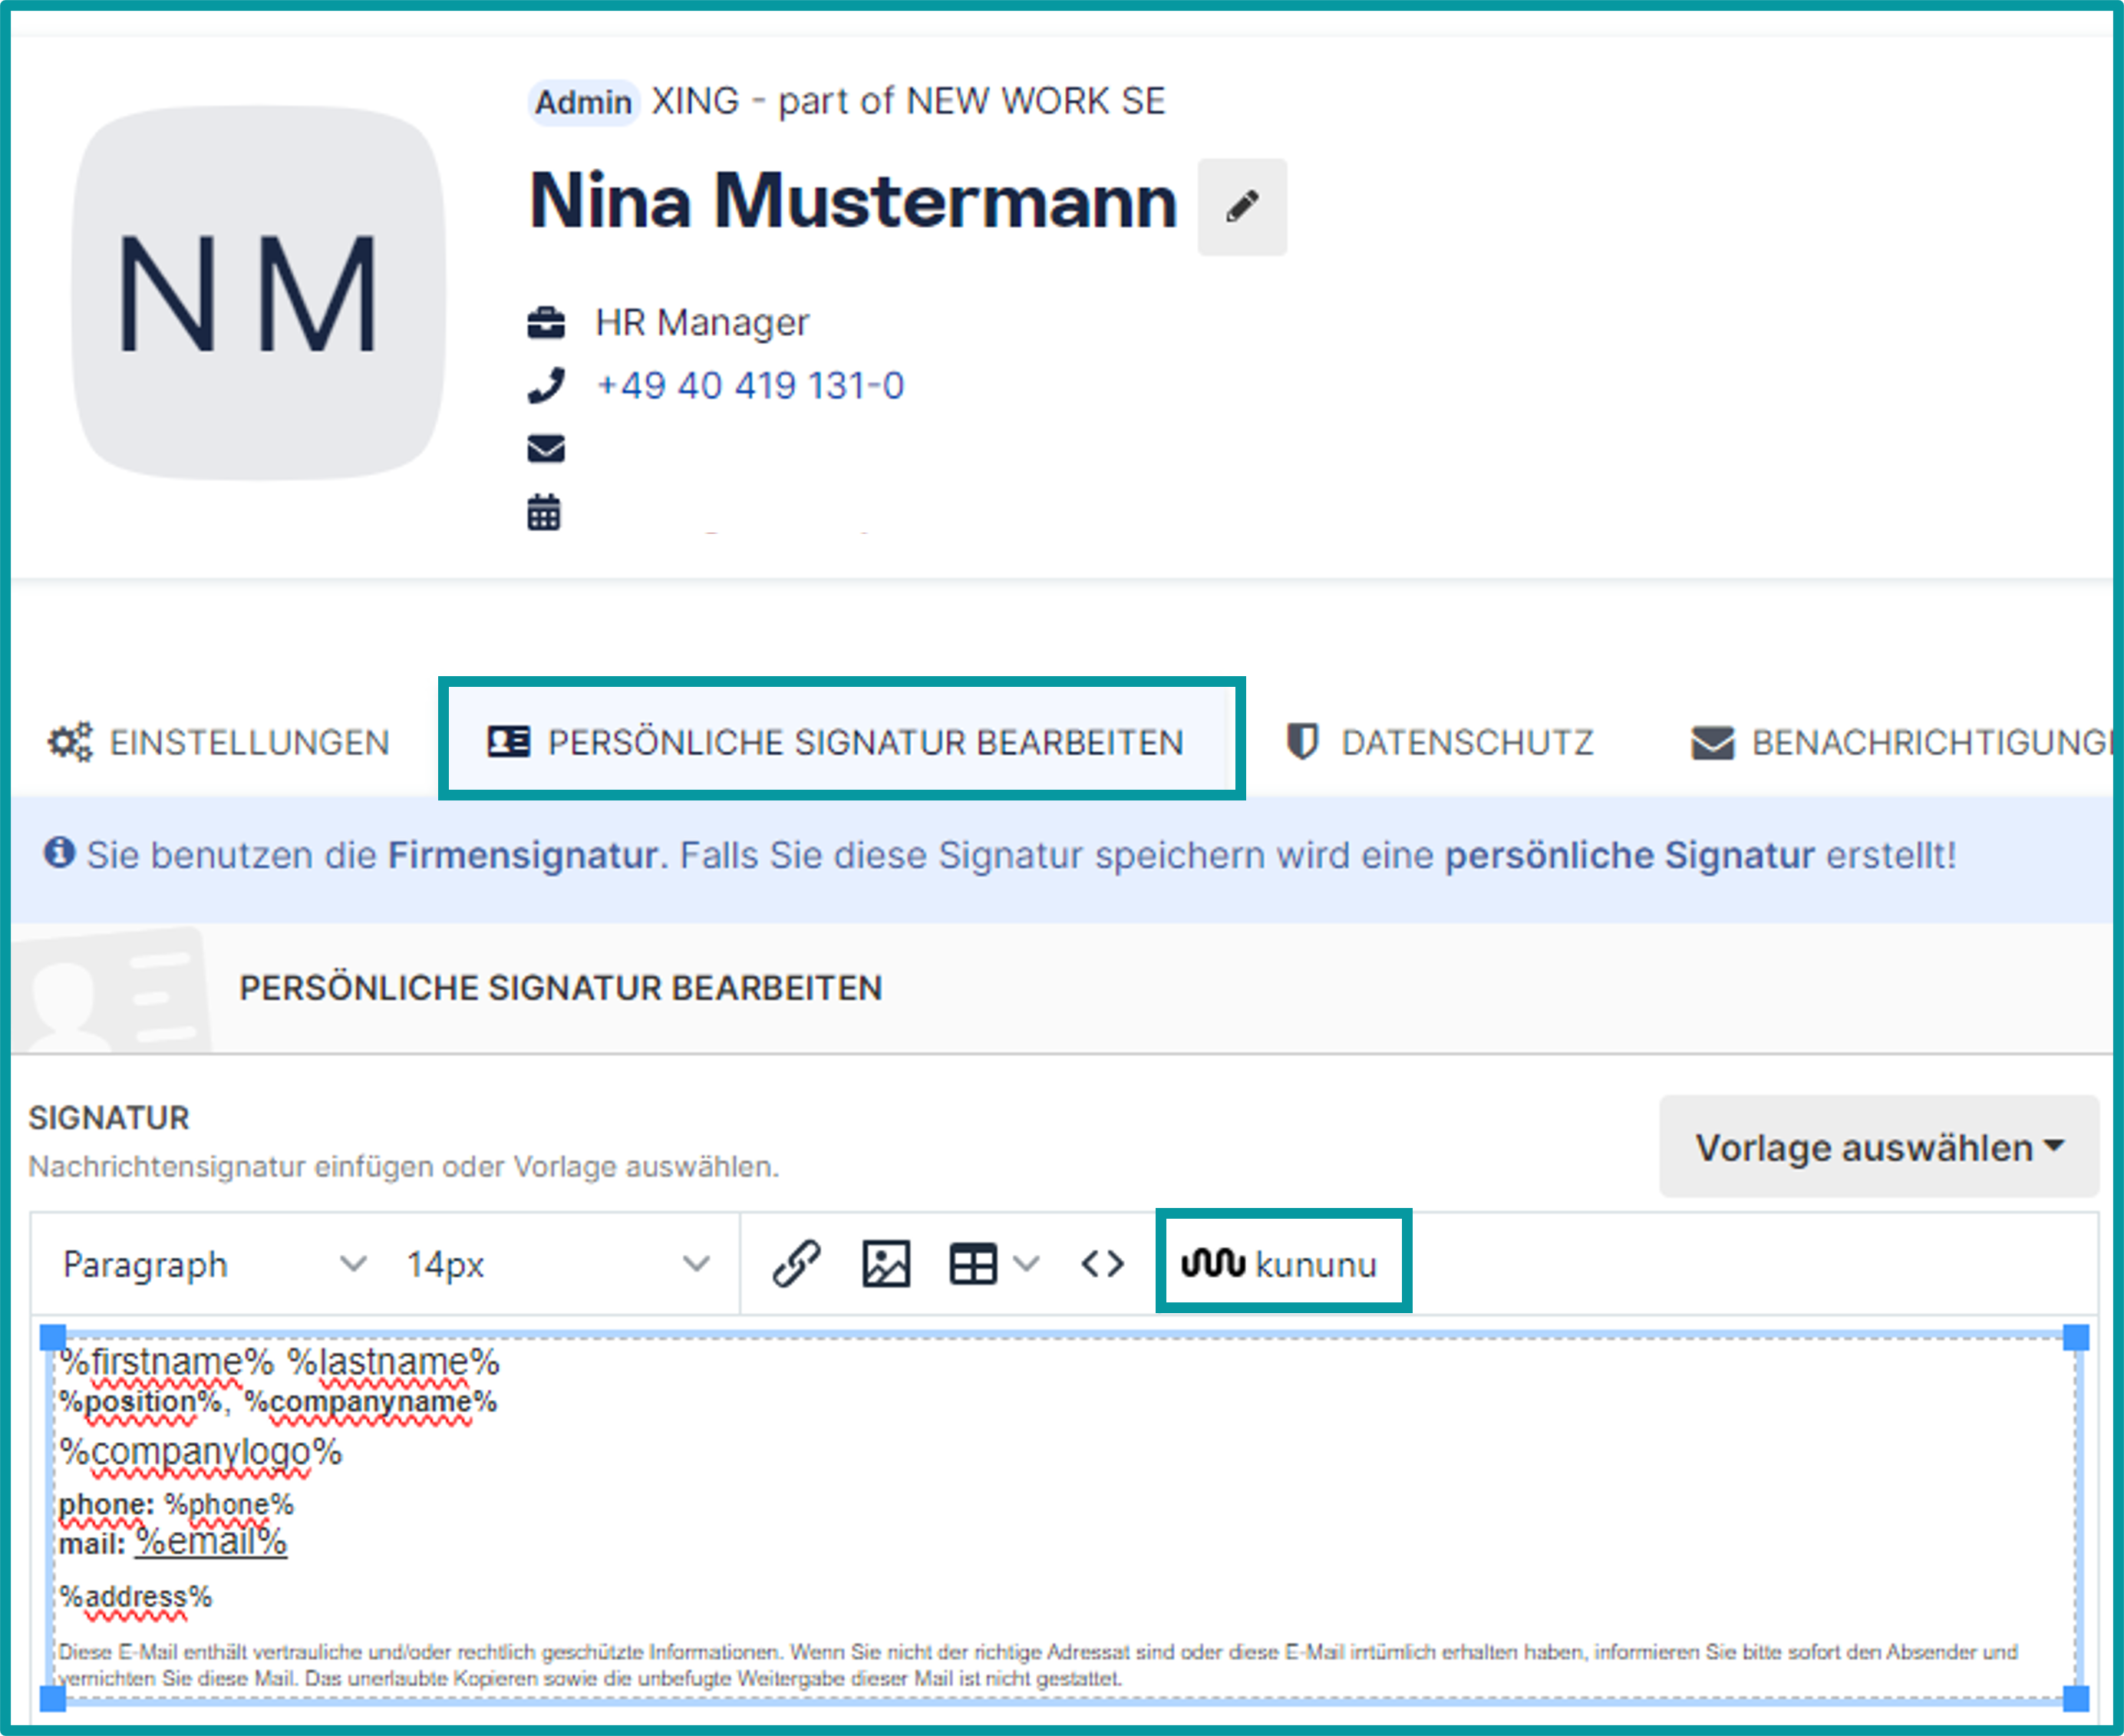Click the Nina Mustermann heading
Viewport: 2124px width, 1736px height.
click(x=853, y=201)
